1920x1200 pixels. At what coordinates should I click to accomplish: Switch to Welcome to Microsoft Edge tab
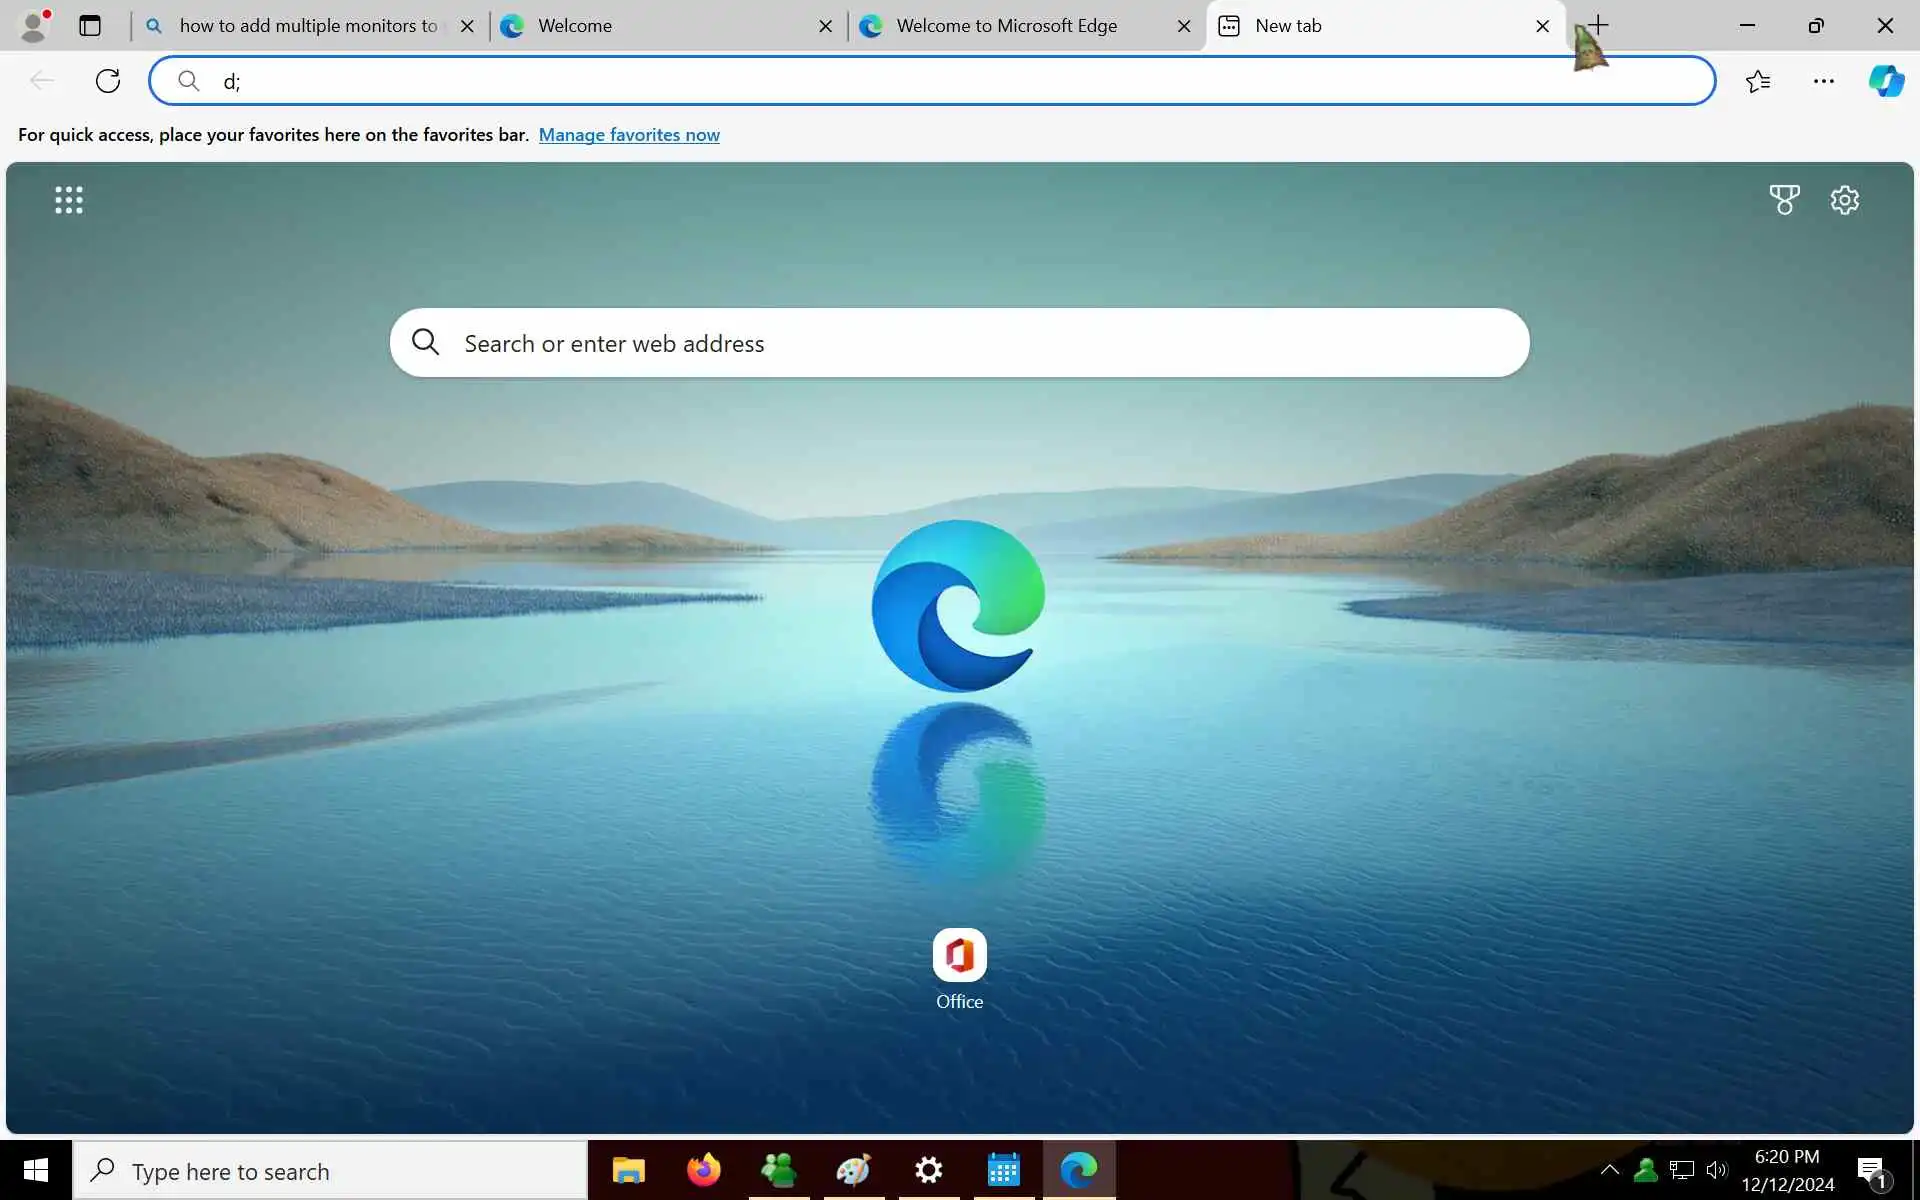[x=1005, y=26]
